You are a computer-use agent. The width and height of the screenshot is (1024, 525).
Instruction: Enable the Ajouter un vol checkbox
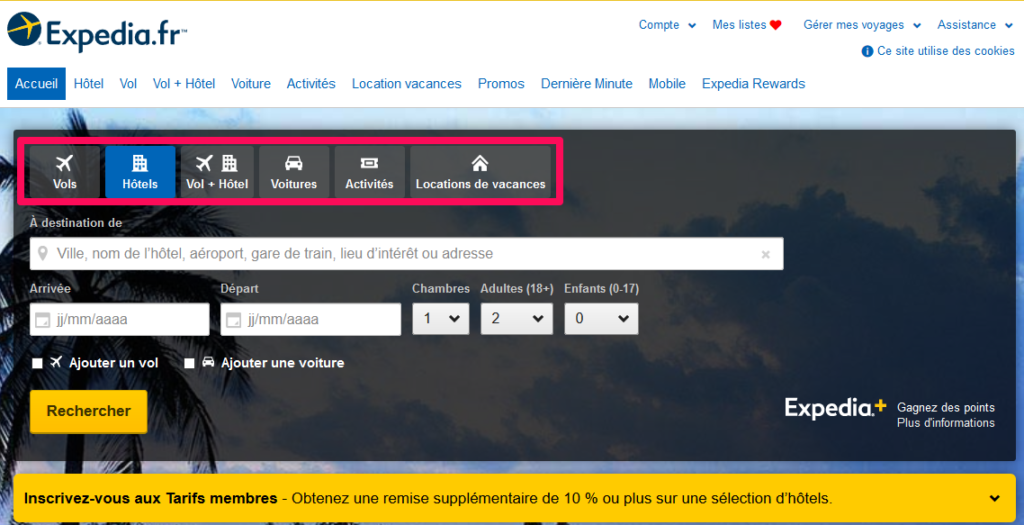[x=37, y=363]
